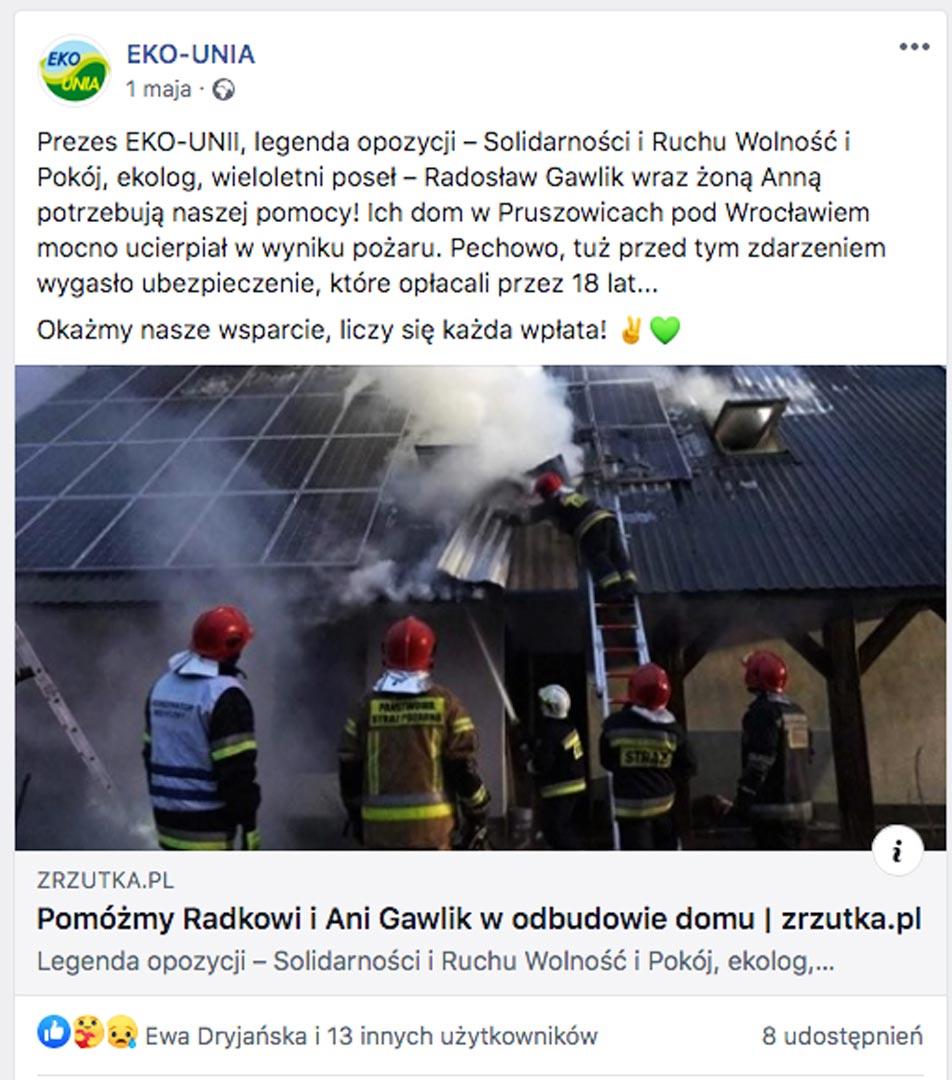The width and height of the screenshot is (952, 1080).
Task: View 'Ewa Dryjańska i 13 innych użytkowników' reactions
Action: point(371,1036)
